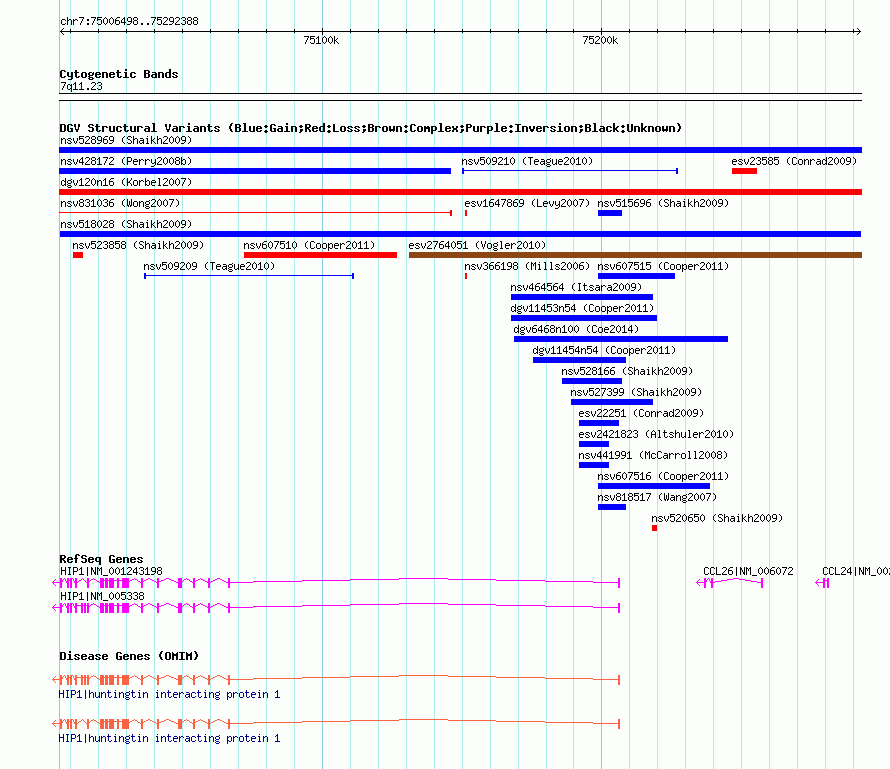Click the 7q11.23 cytogenetic band label
The height and width of the screenshot is (769, 890).
pos(81,86)
